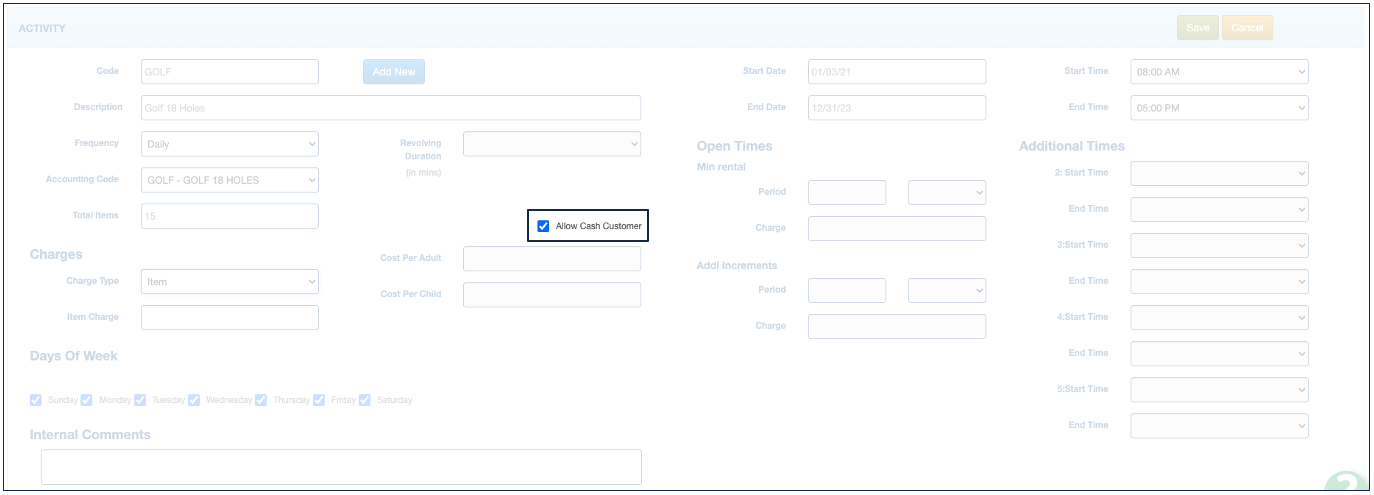Uncheck the Wednesday checkbox
The height and width of the screenshot is (495, 1374).
194,400
